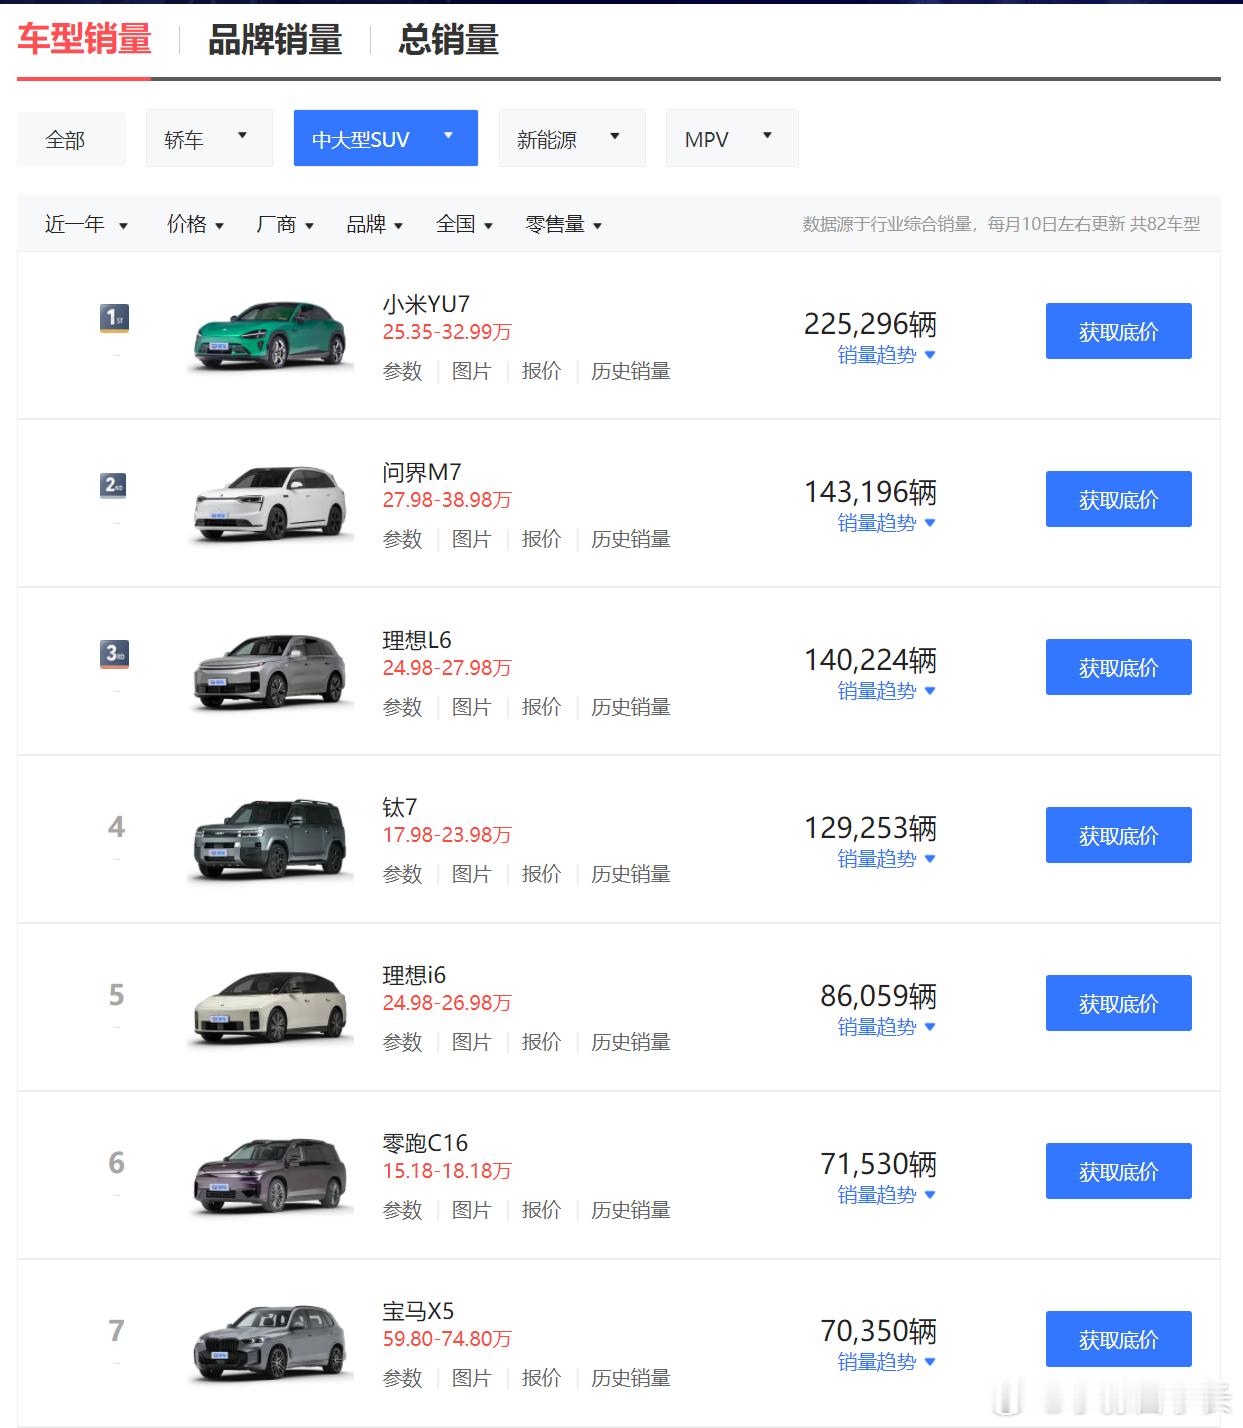This screenshot has height=1428, width=1243.
Task: Open 图片 link for 理想L6
Action: pyautogui.click(x=471, y=707)
